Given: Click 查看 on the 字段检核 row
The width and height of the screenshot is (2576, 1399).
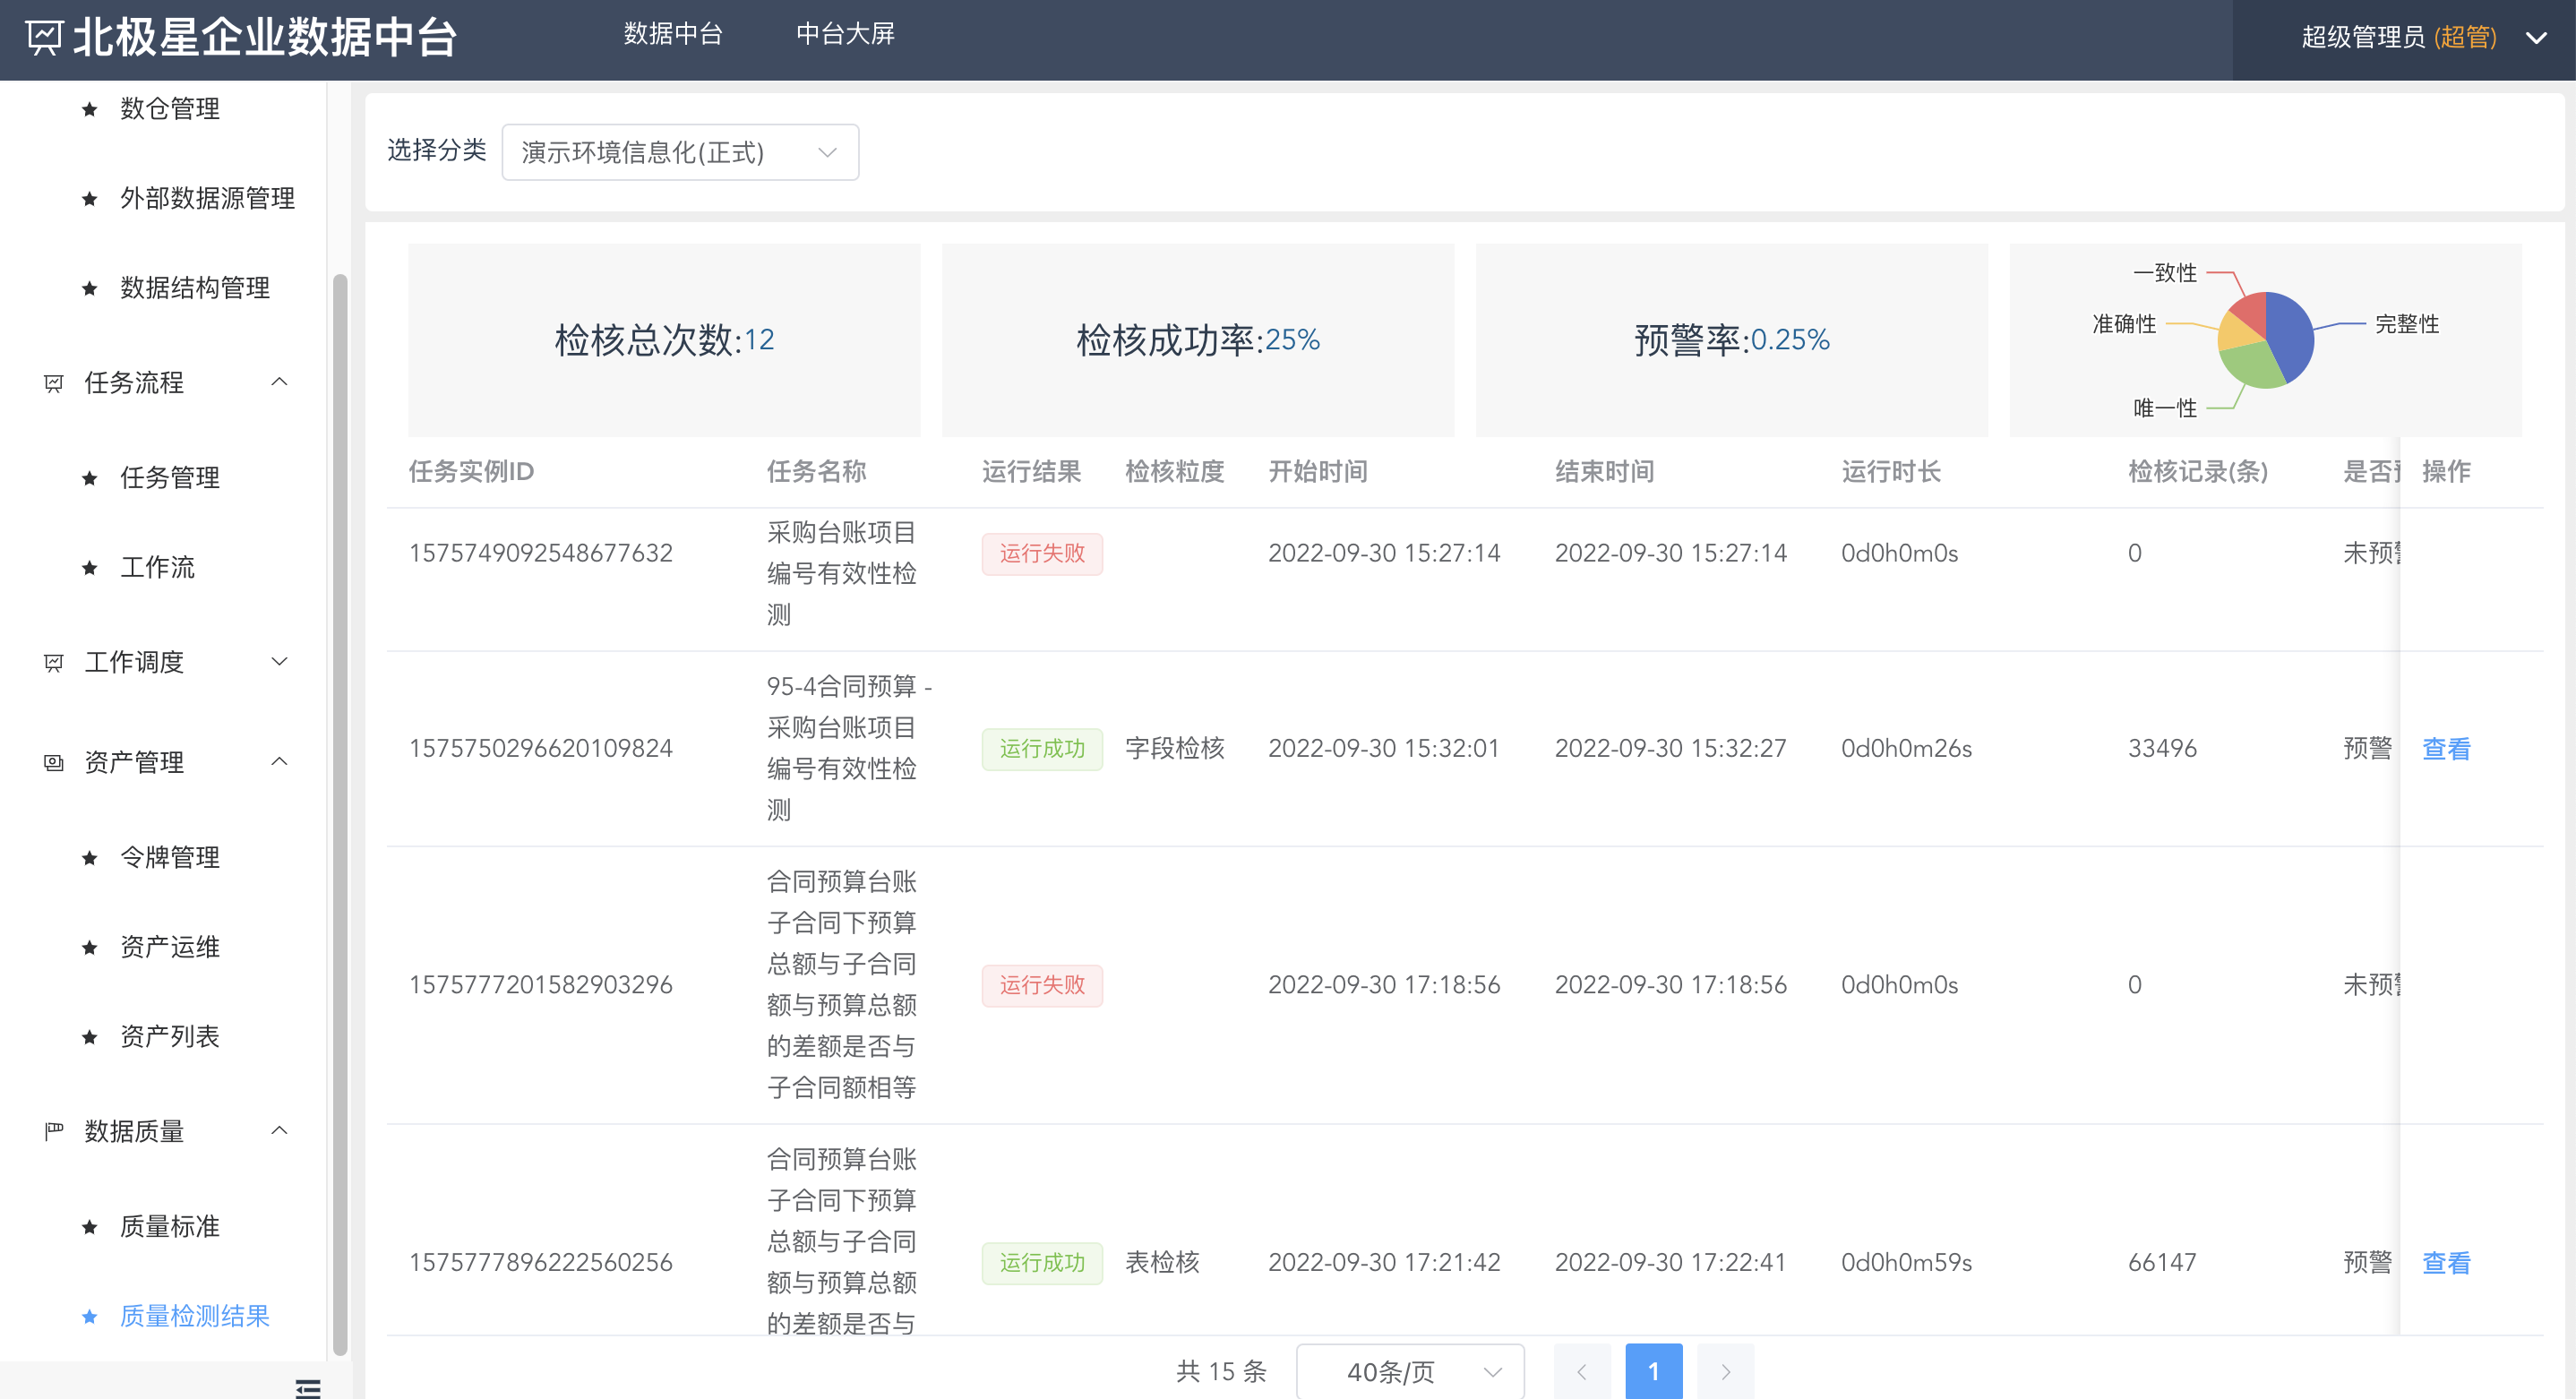Looking at the screenshot, I should [x=2445, y=748].
